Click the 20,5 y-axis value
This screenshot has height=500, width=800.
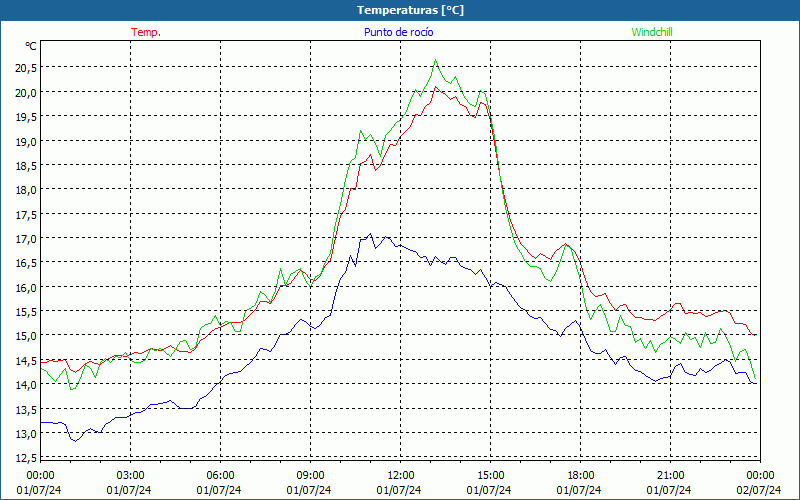(x=24, y=67)
